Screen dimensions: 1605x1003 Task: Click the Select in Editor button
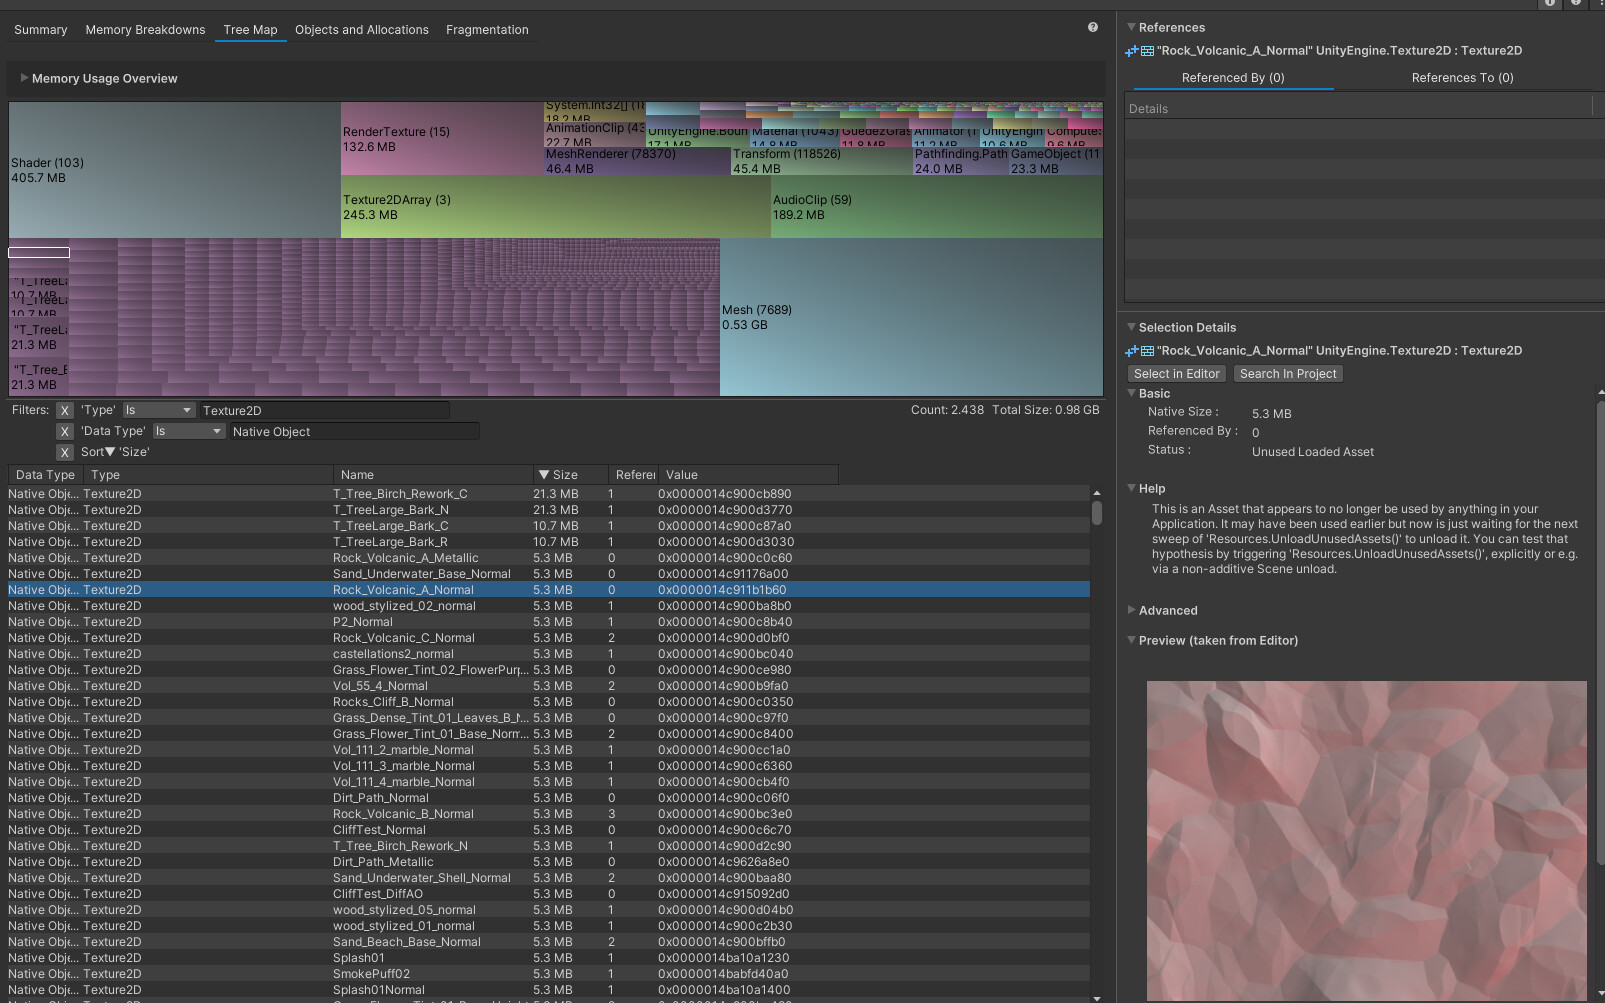click(1176, 374)
